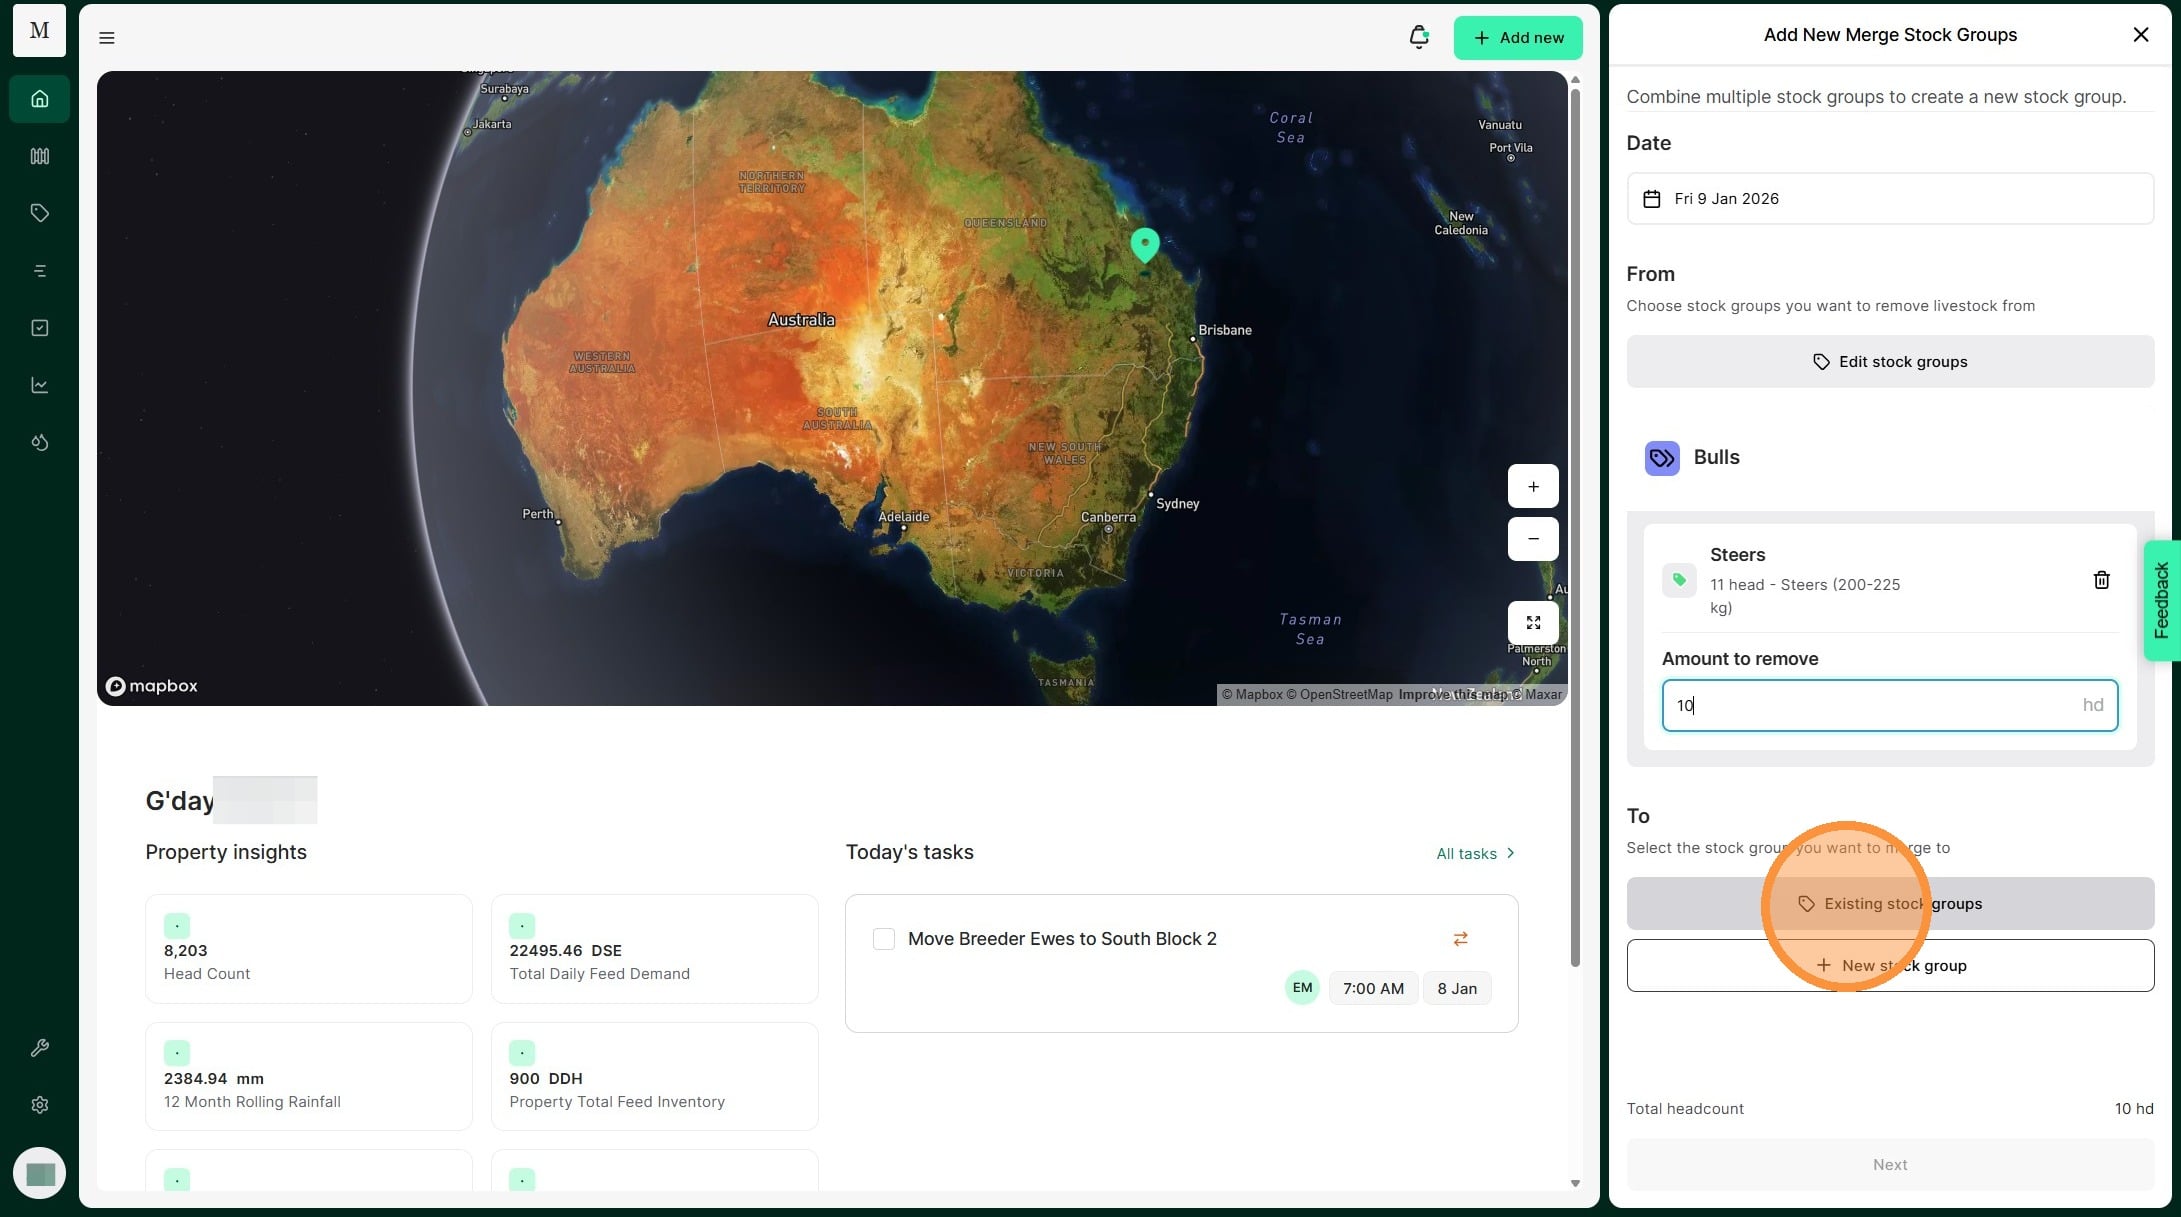2181x1217 pixels.
Task: Toggle map fullscreen view
Action: (1533, 623)
